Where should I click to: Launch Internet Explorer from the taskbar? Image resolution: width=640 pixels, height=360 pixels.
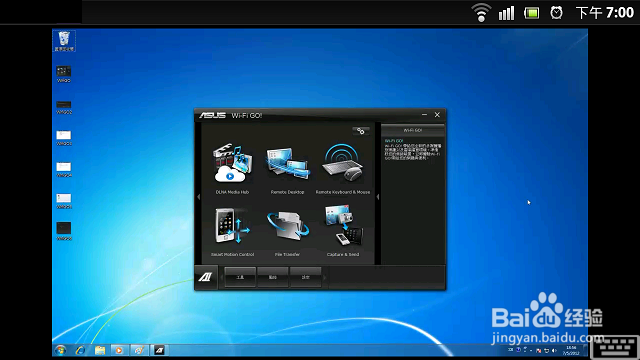pyautogui.click(x=80, y=350)
